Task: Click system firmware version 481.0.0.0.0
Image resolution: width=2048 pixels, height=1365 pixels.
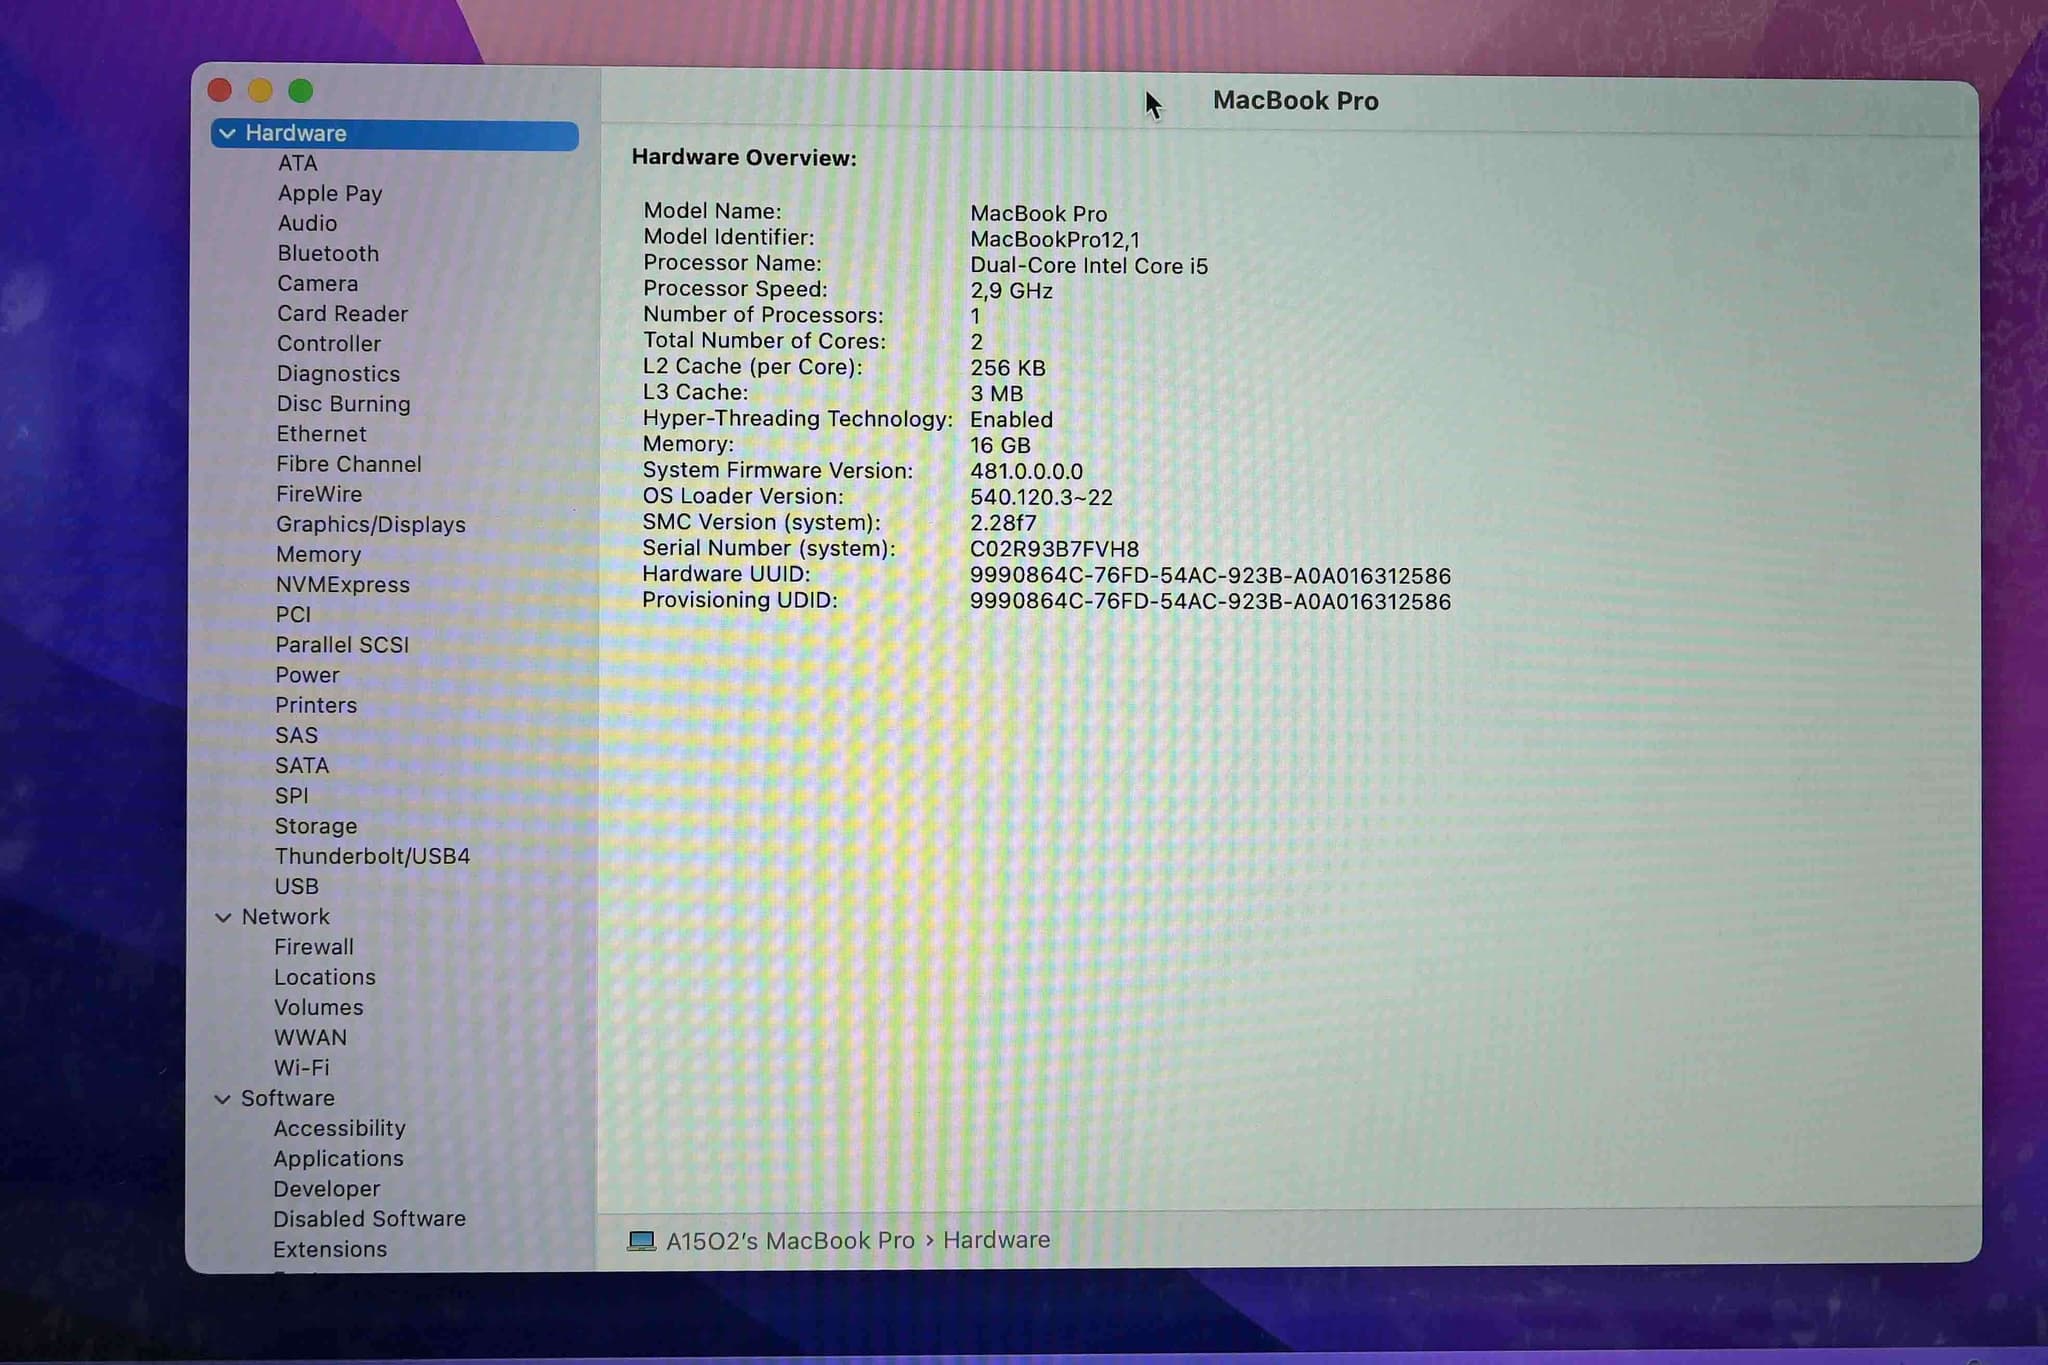Action: [x=1026, y=472]
